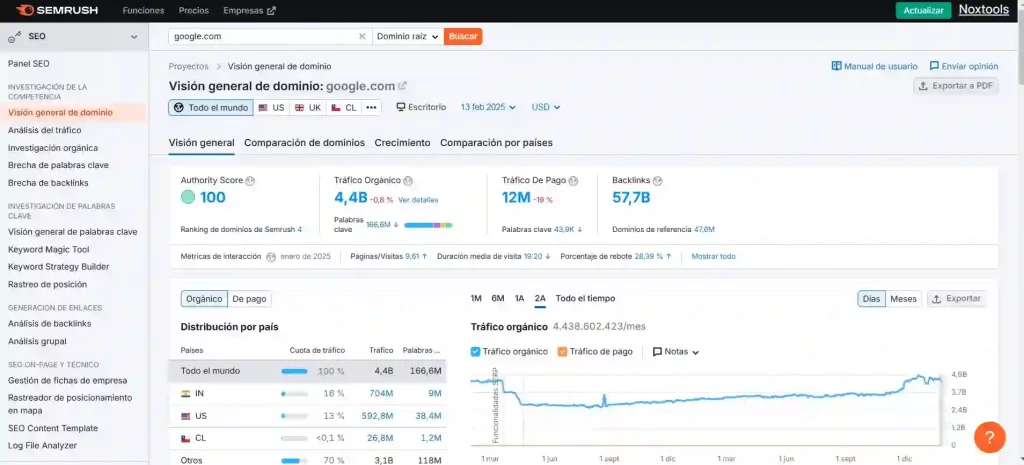Clear the search field with X icon
The image size is (1024, 465).
(x=362, y=36)
